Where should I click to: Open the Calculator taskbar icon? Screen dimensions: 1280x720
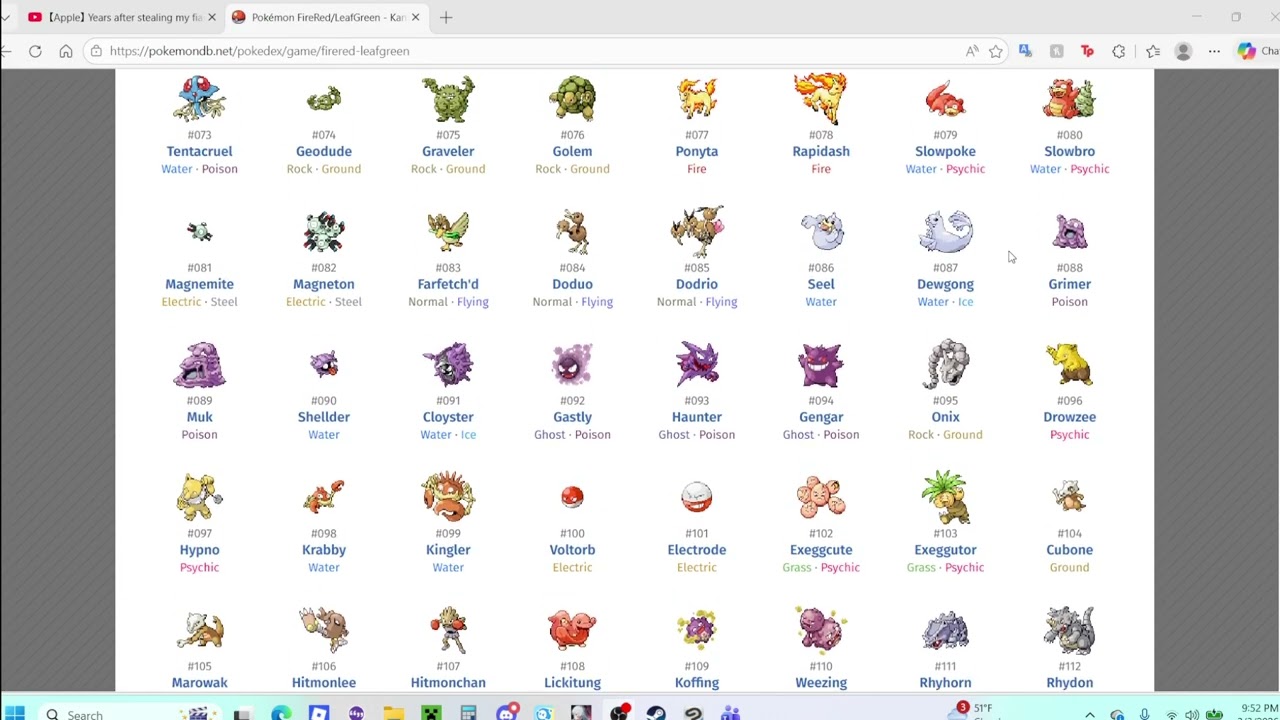point(468,713)
